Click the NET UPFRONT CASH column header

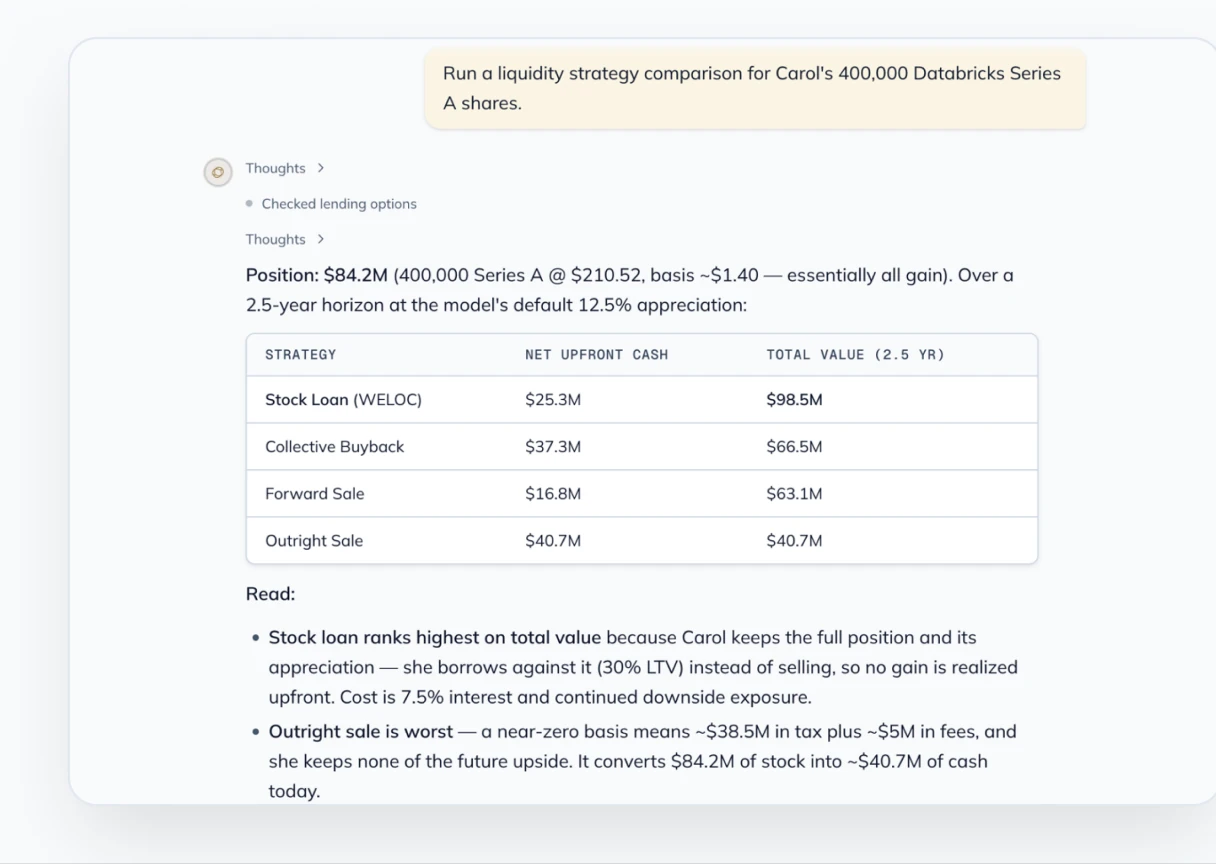pos(596,355)
